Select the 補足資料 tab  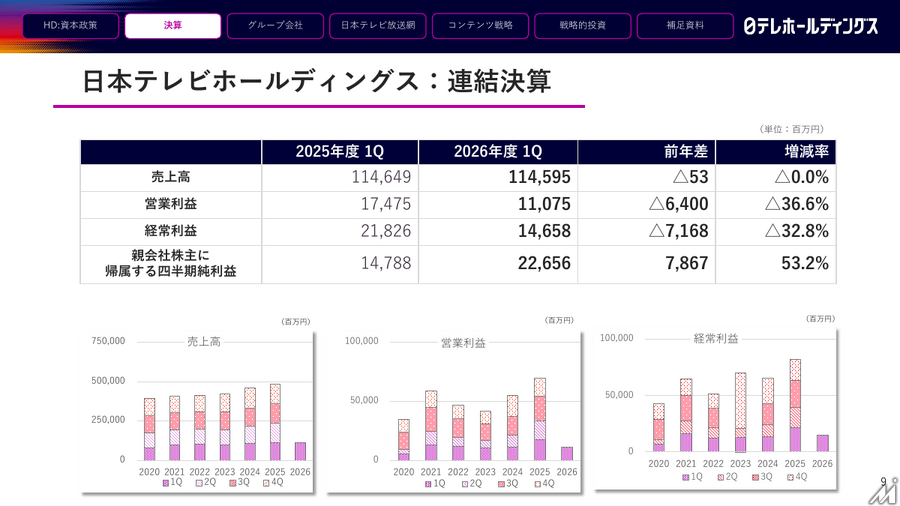(685, 26)
